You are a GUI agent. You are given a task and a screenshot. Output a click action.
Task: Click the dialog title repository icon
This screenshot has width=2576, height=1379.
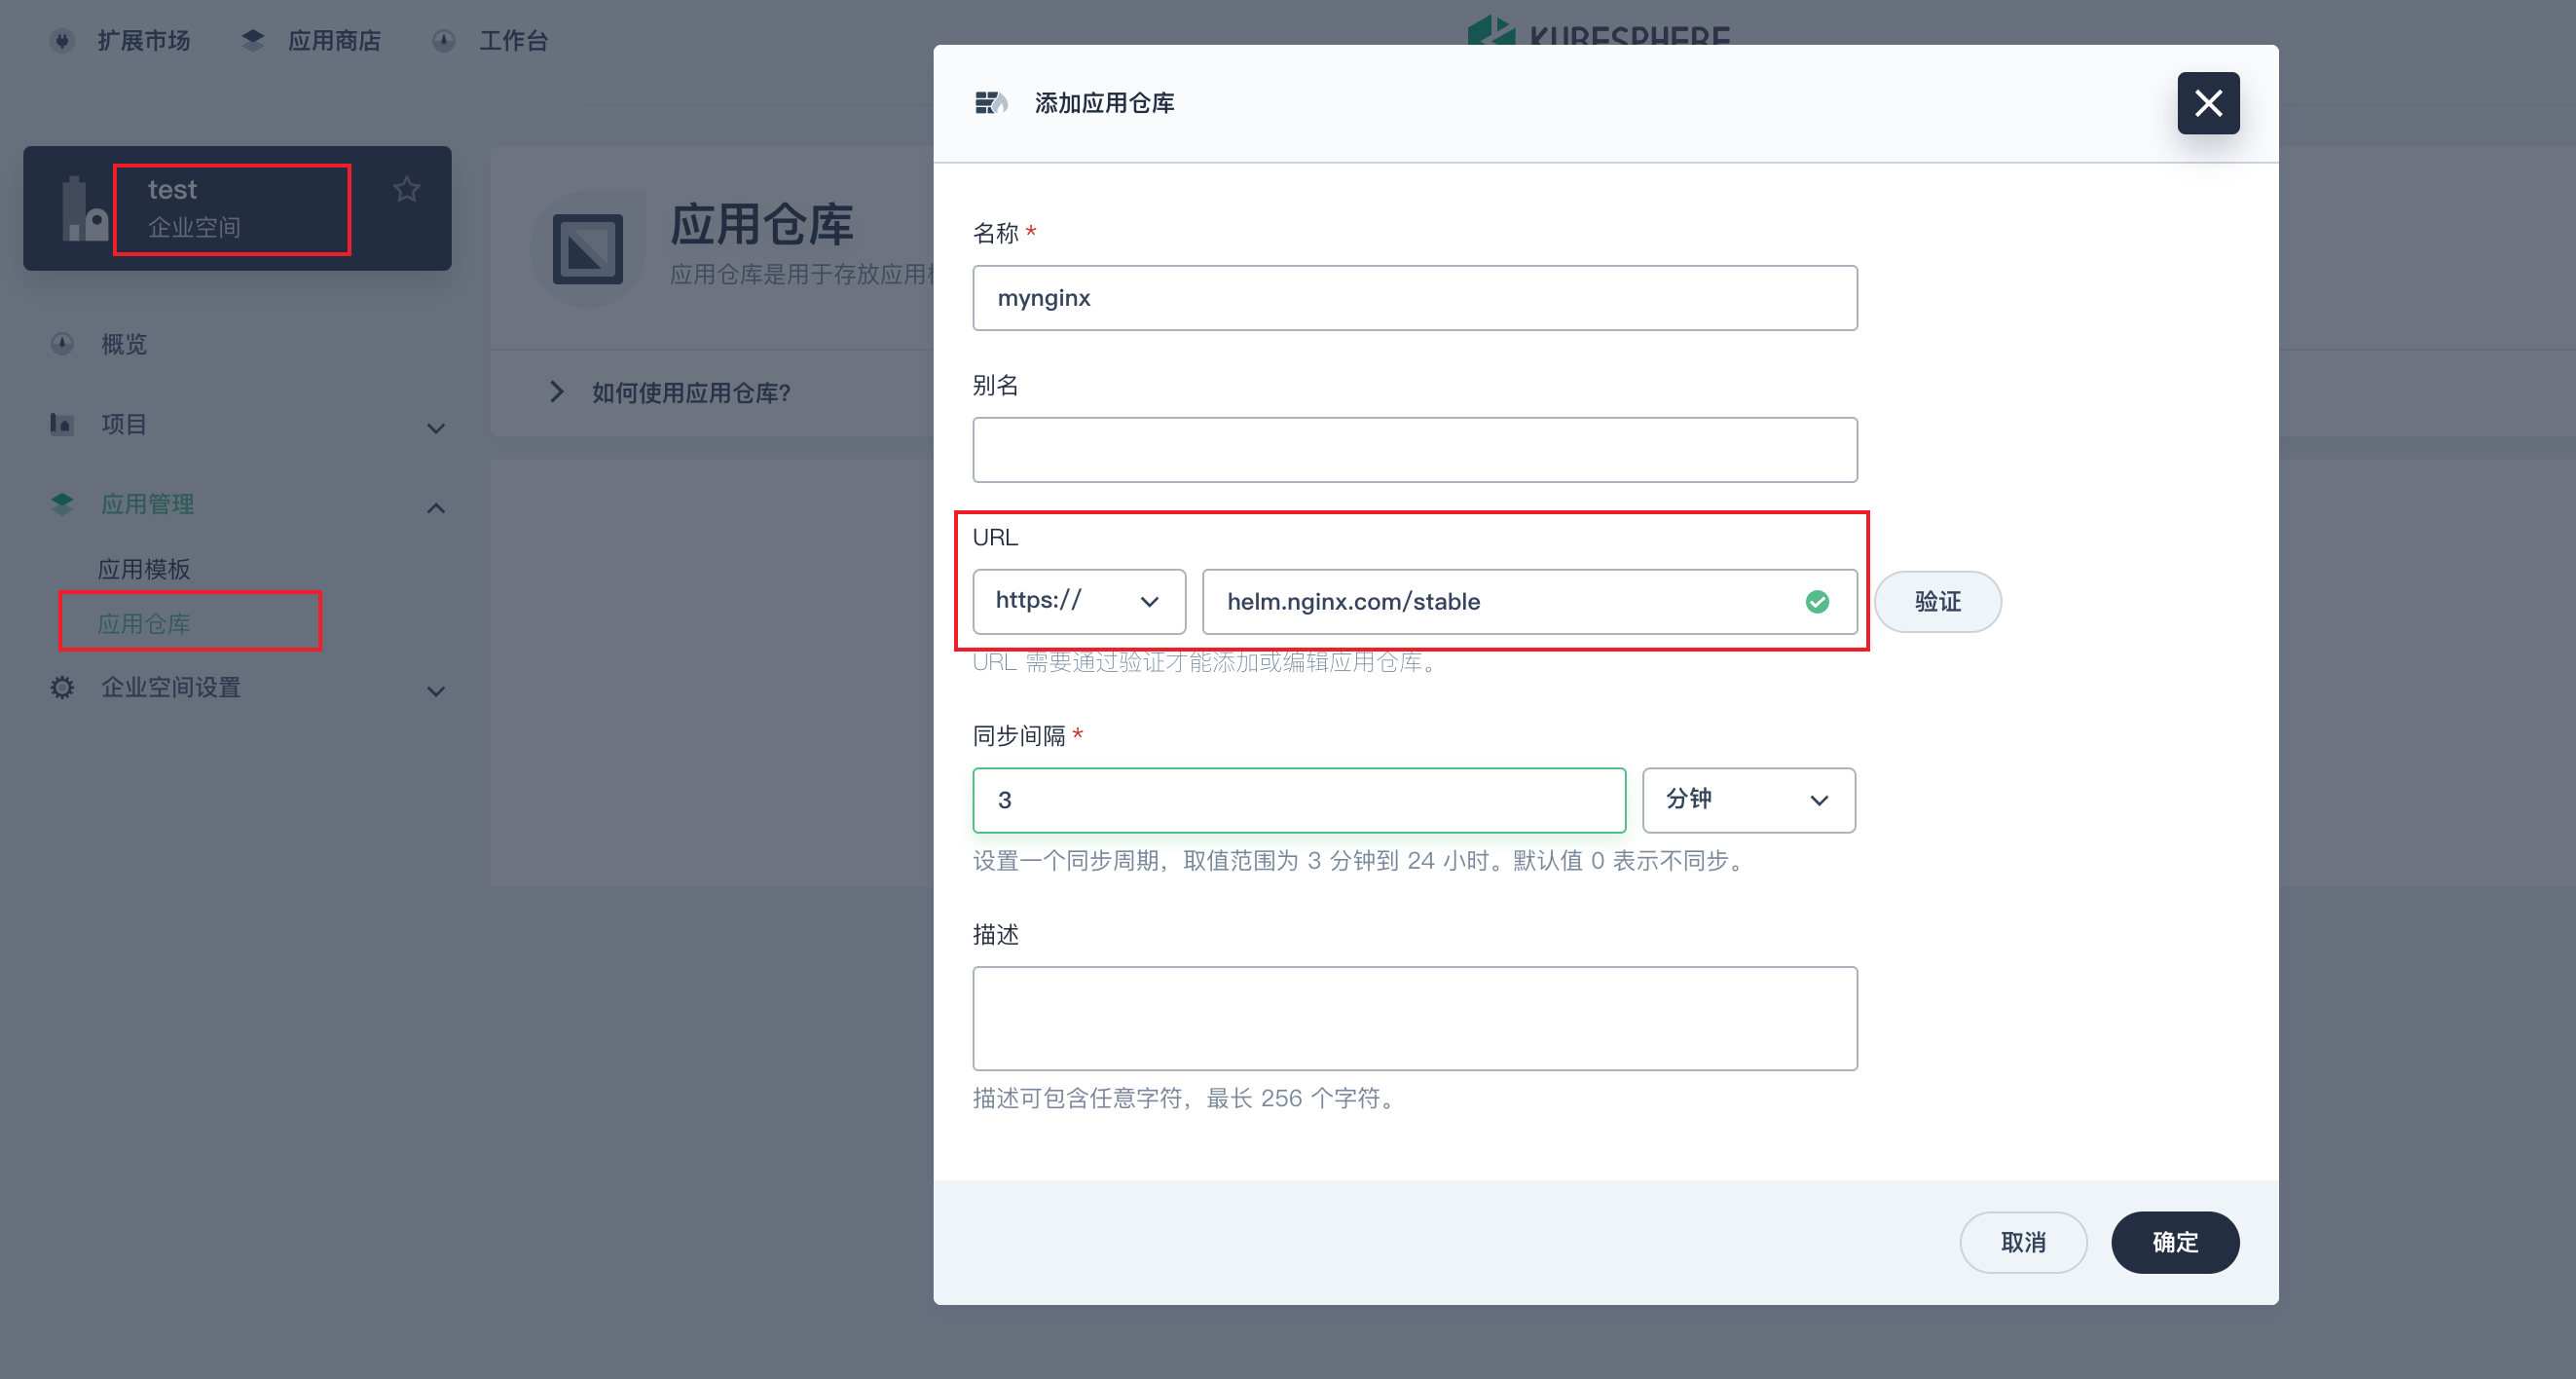(x=991, y=103)
